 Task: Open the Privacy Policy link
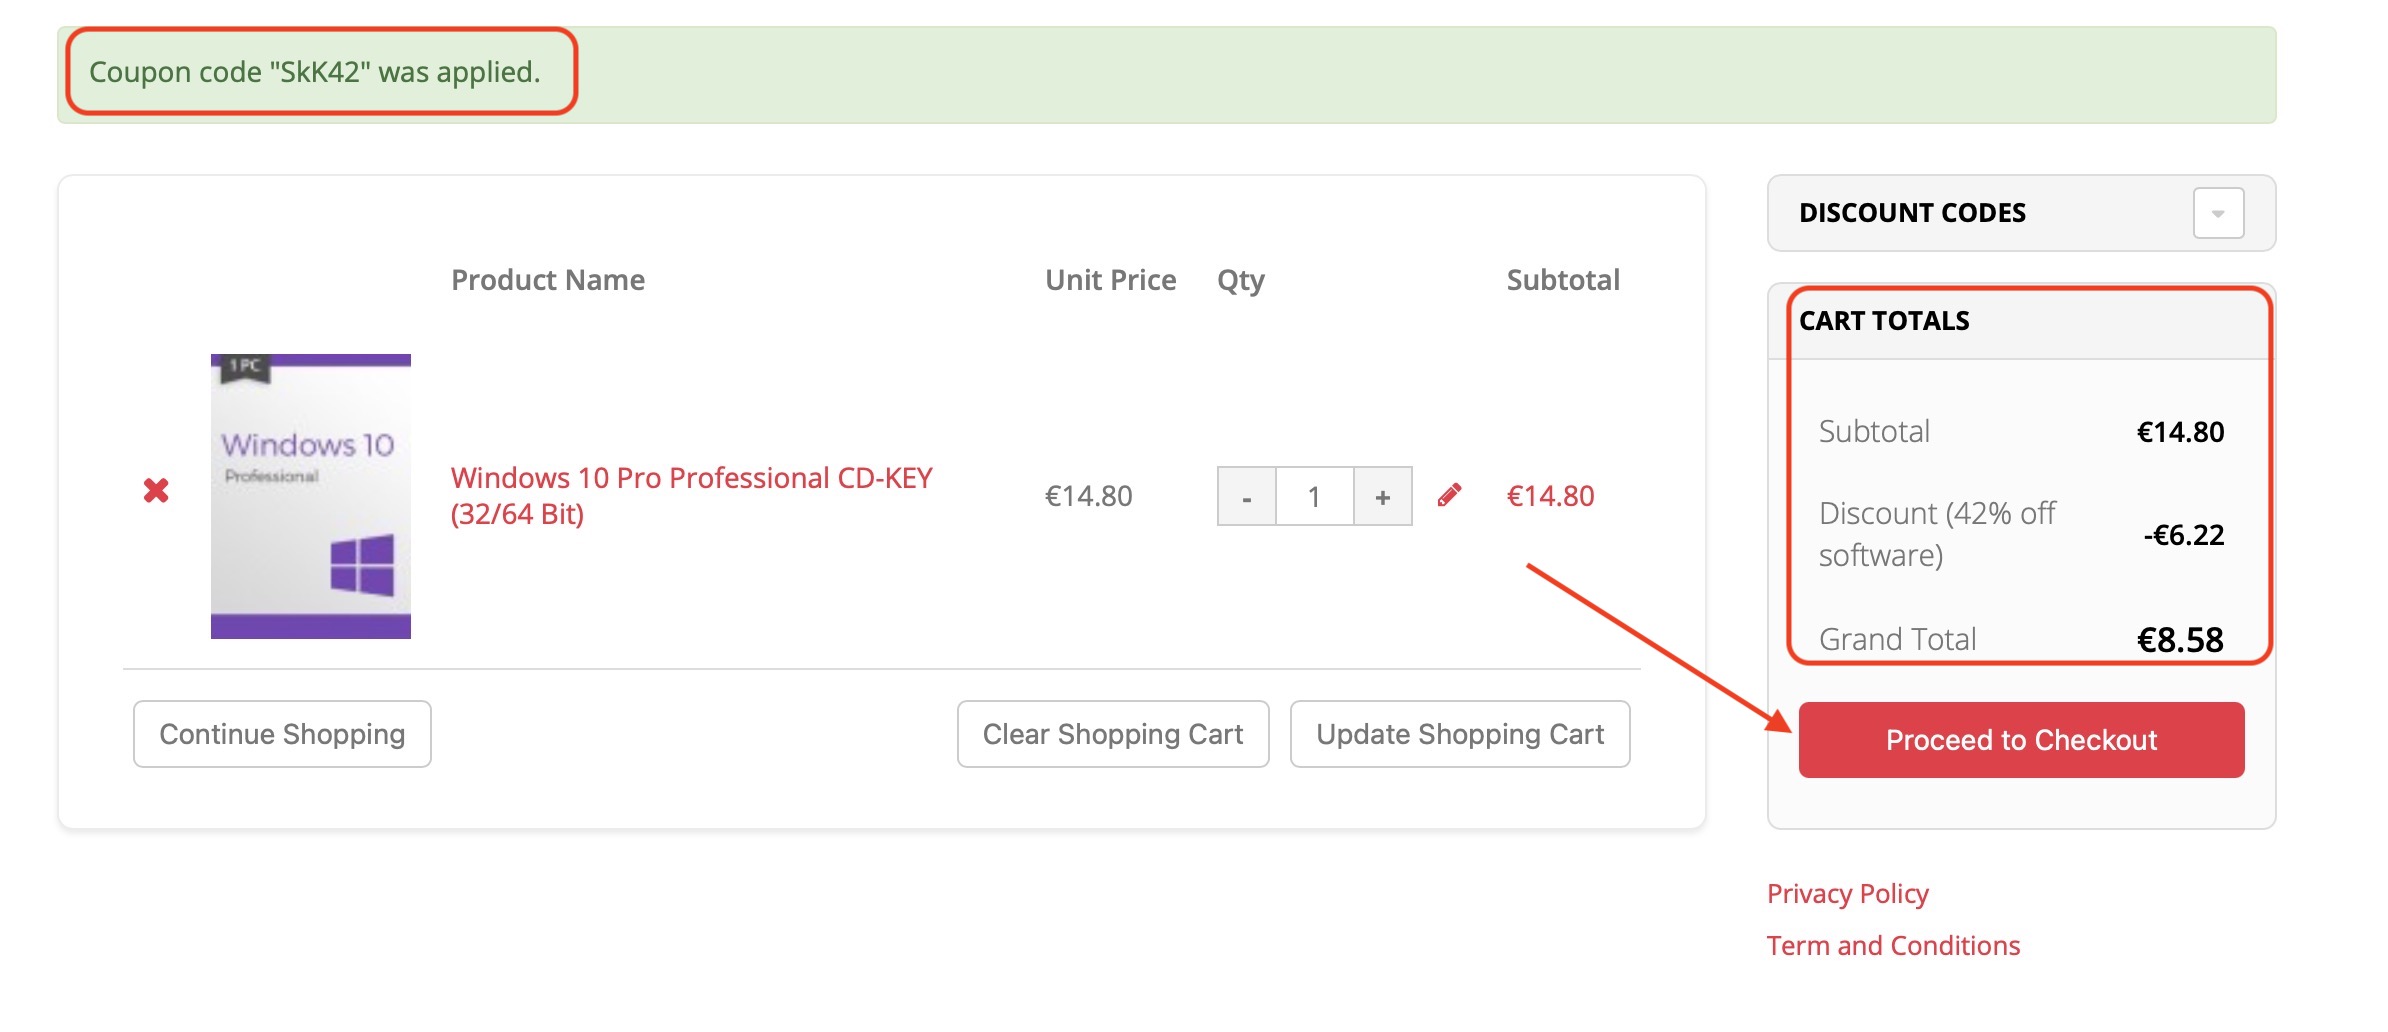point(1847,893)
